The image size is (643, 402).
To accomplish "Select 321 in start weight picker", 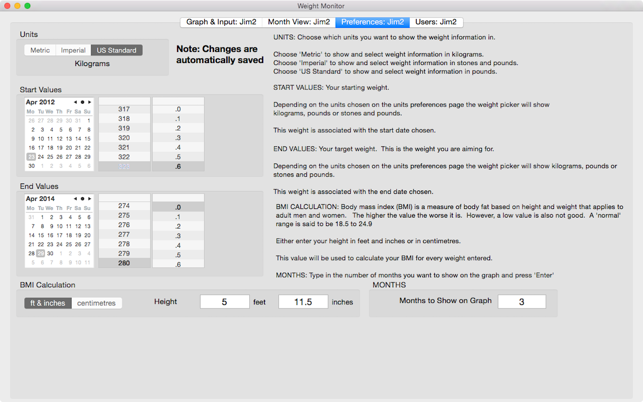I will tap(124, 147).
